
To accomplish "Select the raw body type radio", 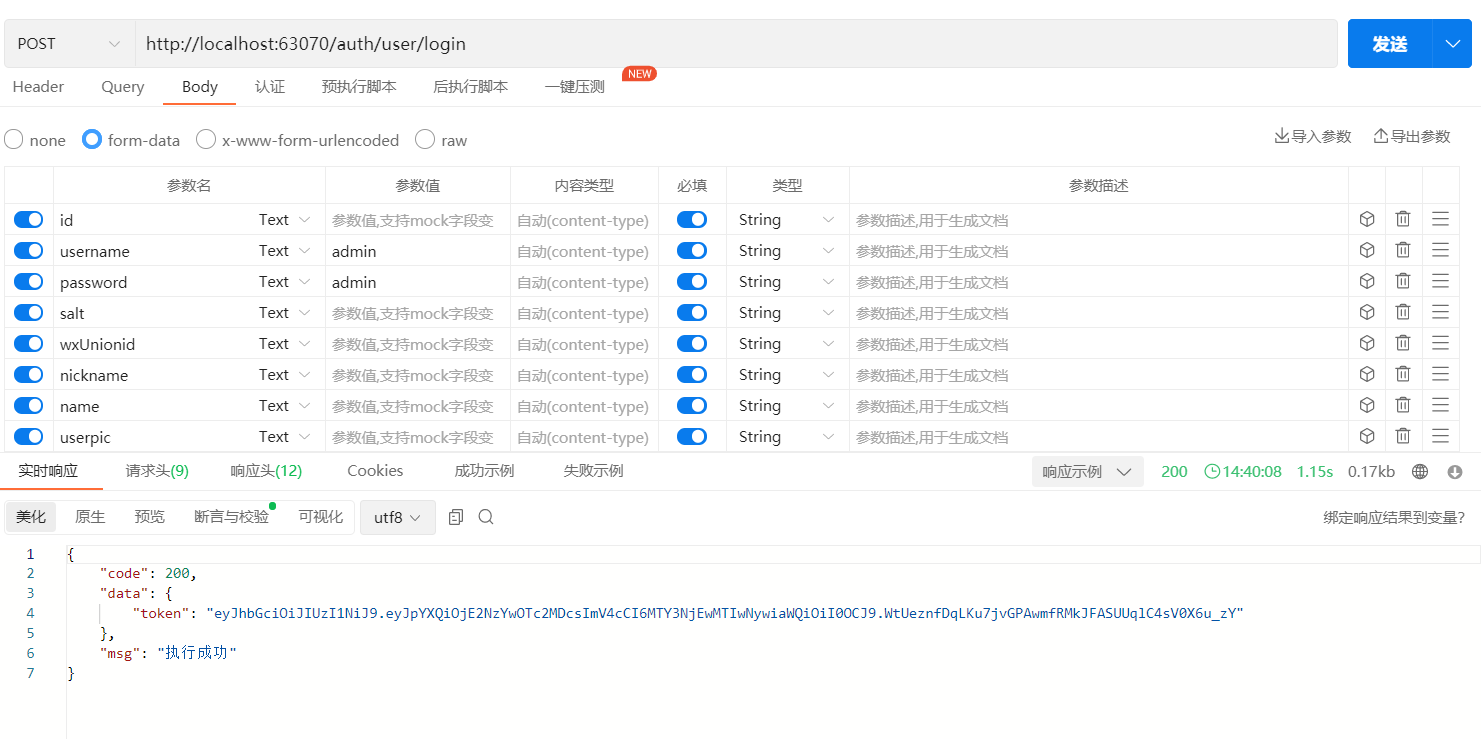I will click(425, 139).
